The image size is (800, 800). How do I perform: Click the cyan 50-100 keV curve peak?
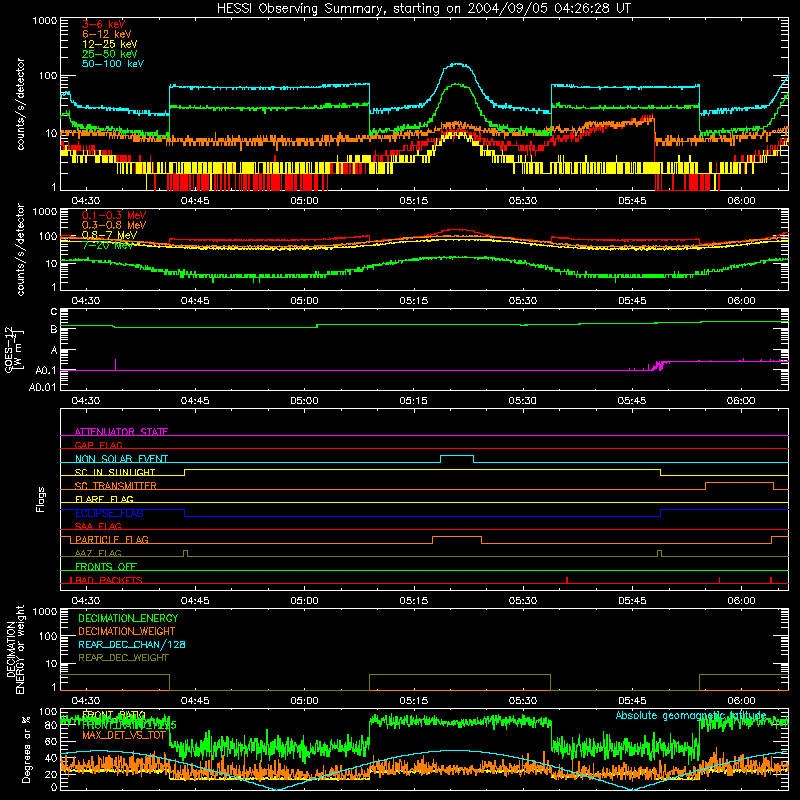click(457, 64)
